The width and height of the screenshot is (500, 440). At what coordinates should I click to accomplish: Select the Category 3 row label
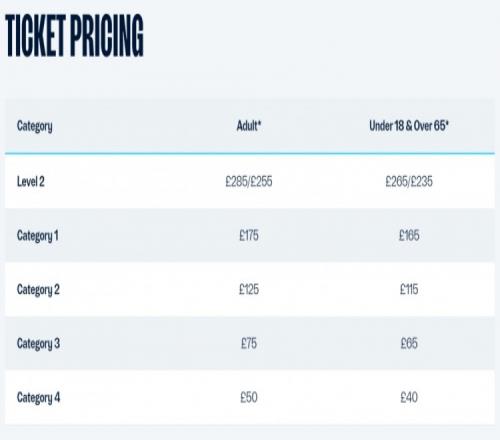38,344
